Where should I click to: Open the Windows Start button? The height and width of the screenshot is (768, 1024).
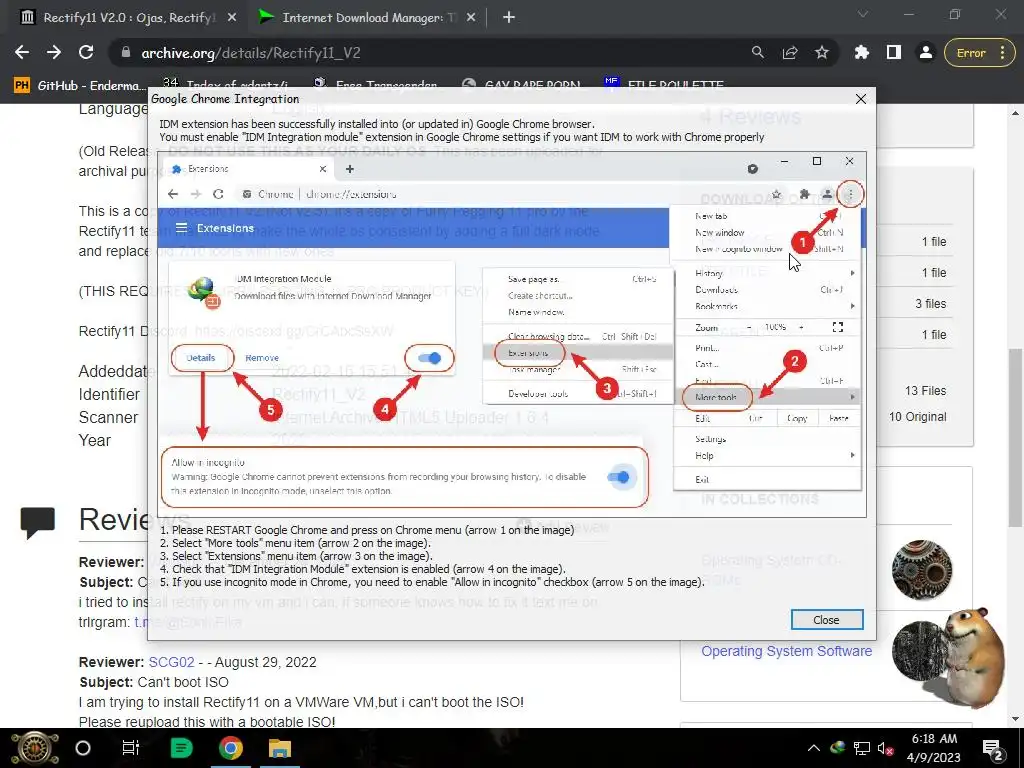34,748
